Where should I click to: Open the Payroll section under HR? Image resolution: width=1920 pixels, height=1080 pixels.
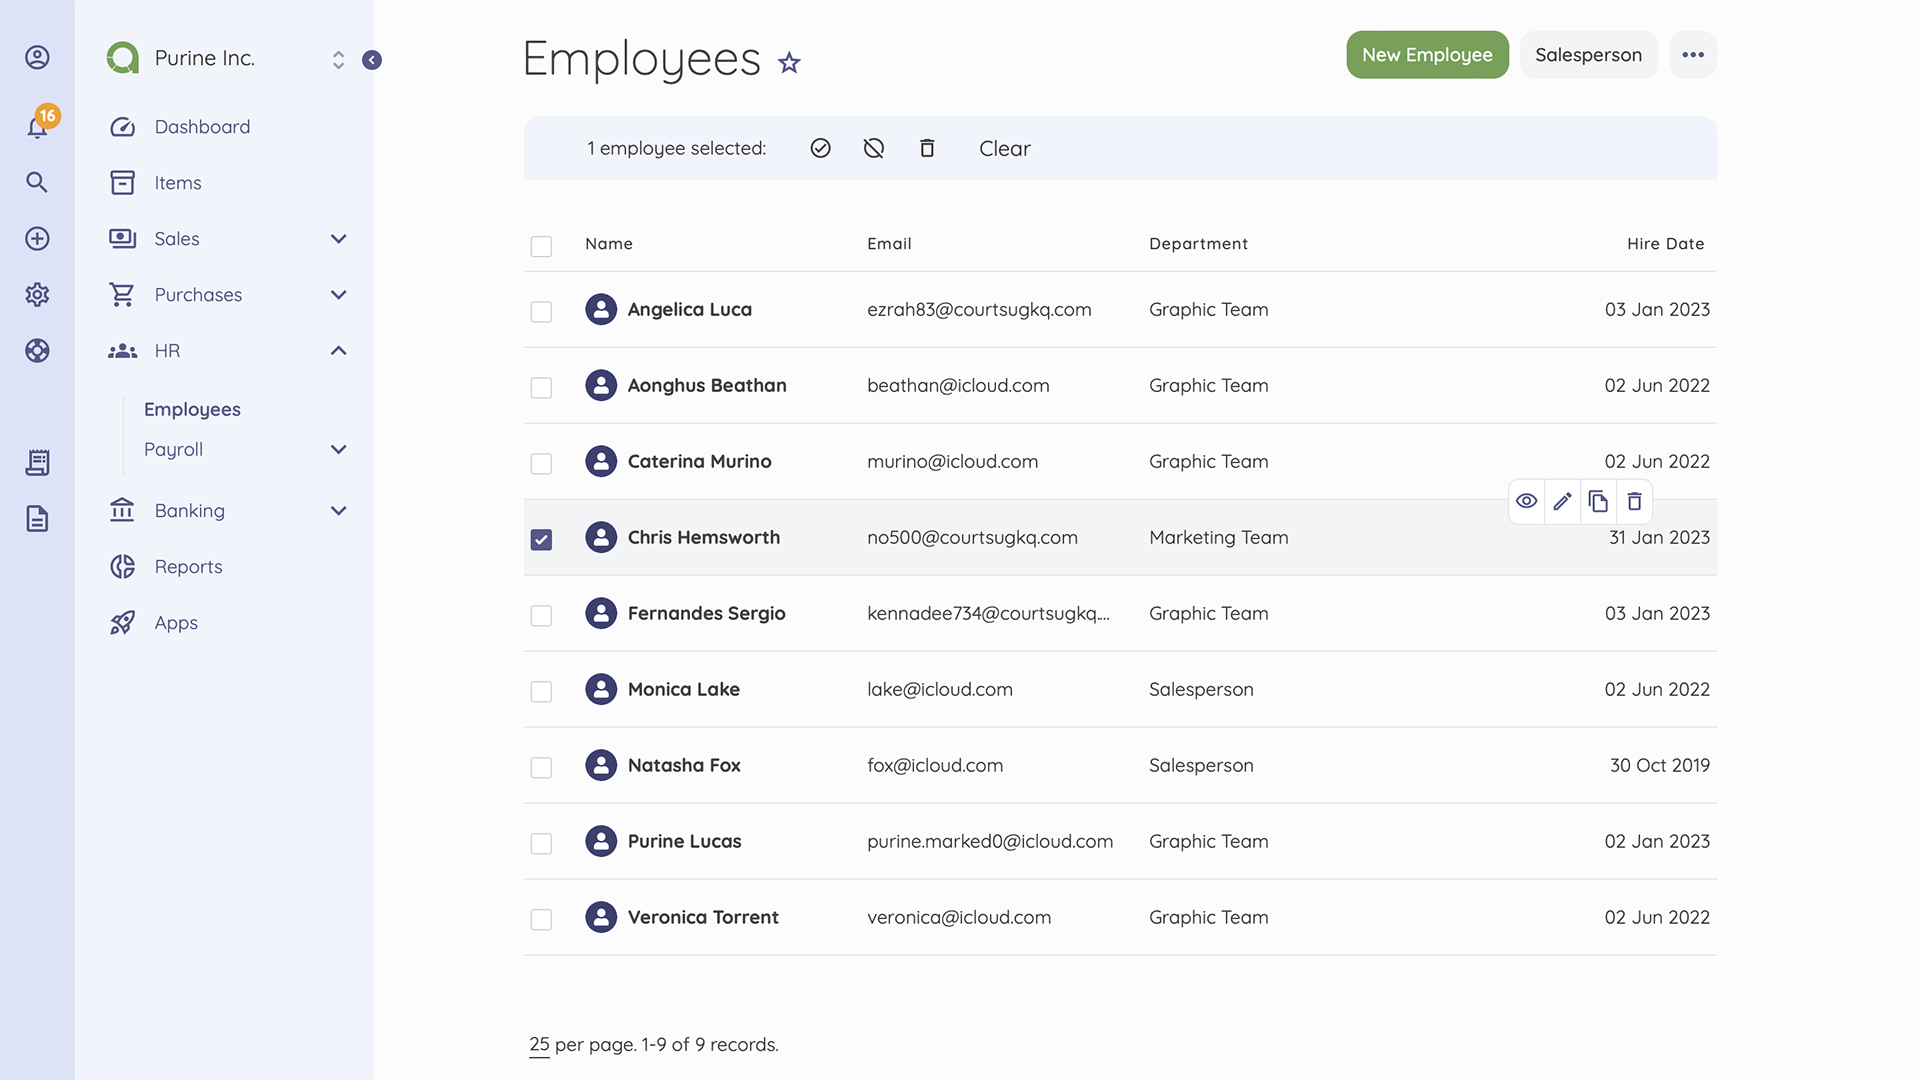pyautogui.click(x=173, y=449)
